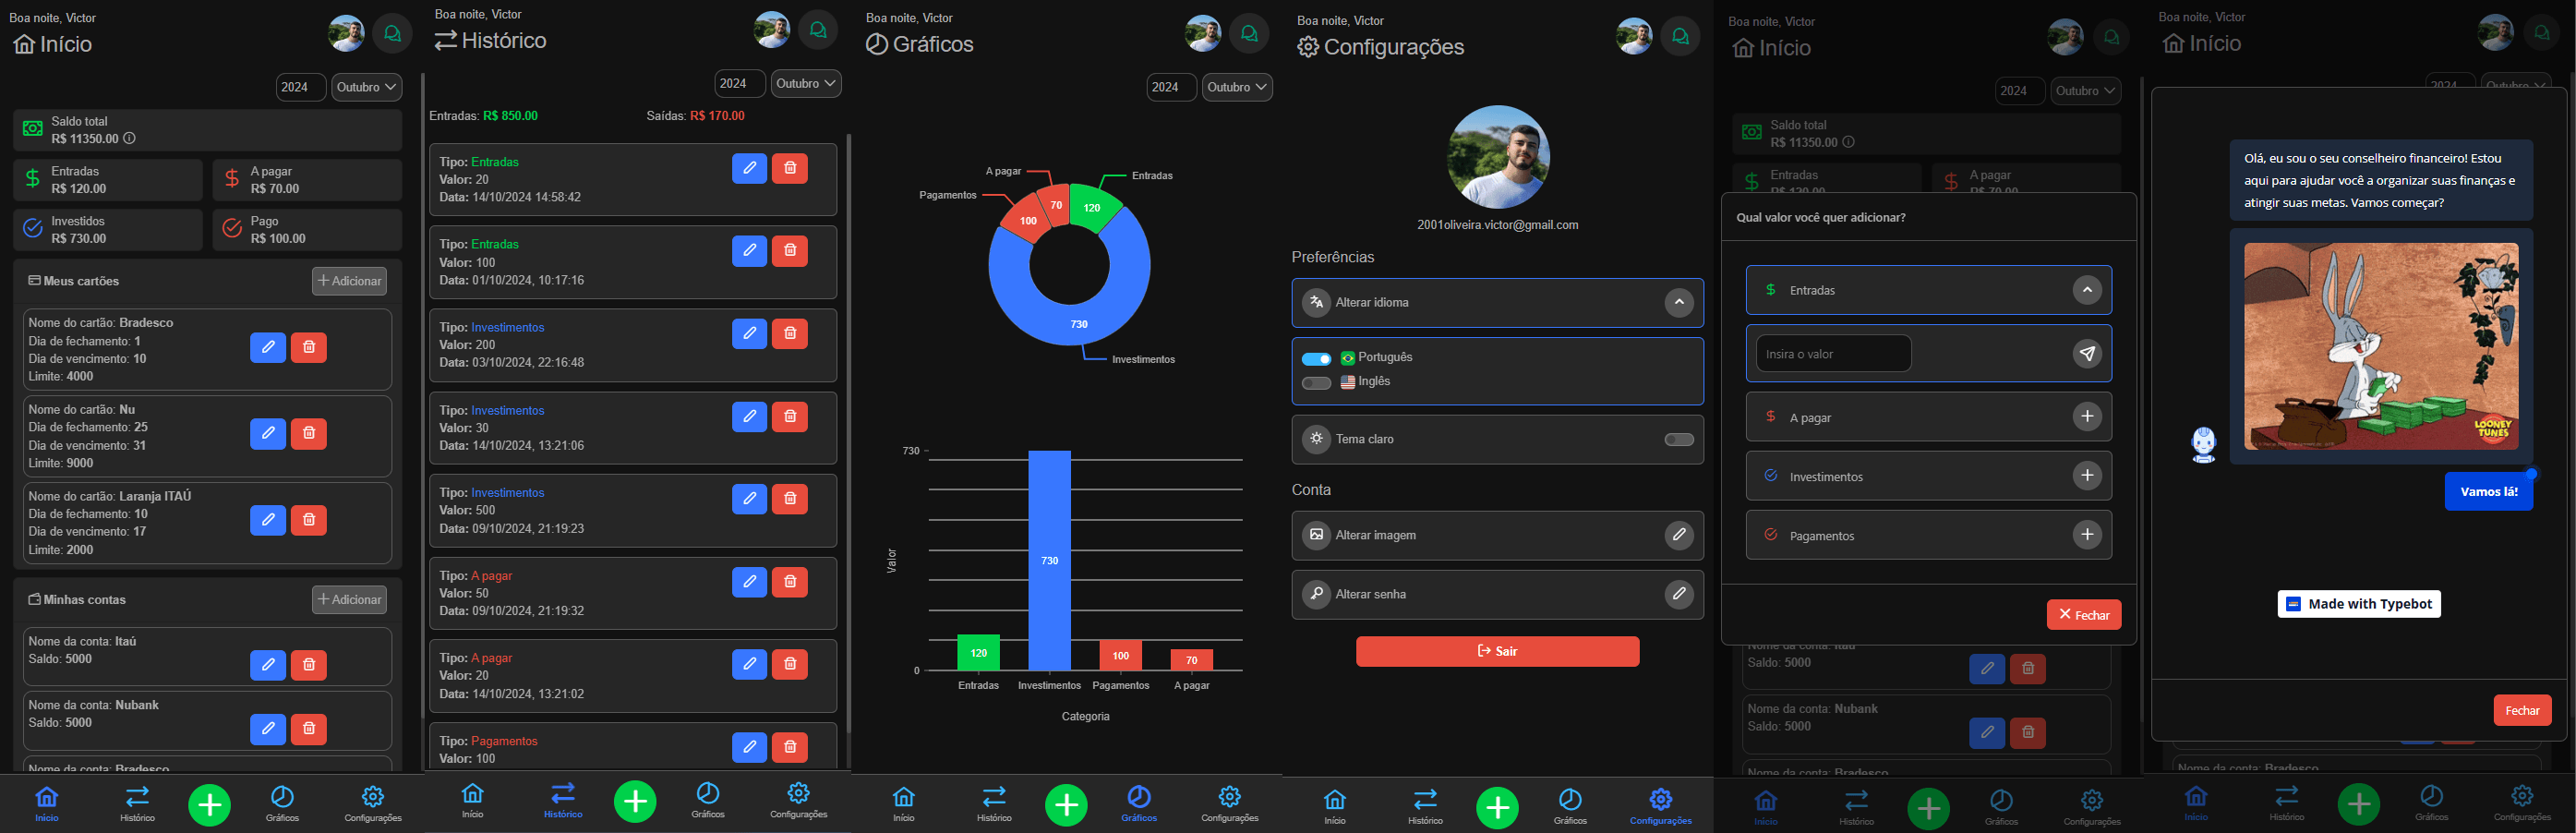Open the Início tab on the Configurações screen's bar
Image resolution: width=2576 pixels, height=833 pixels.
click(1335, 806)
